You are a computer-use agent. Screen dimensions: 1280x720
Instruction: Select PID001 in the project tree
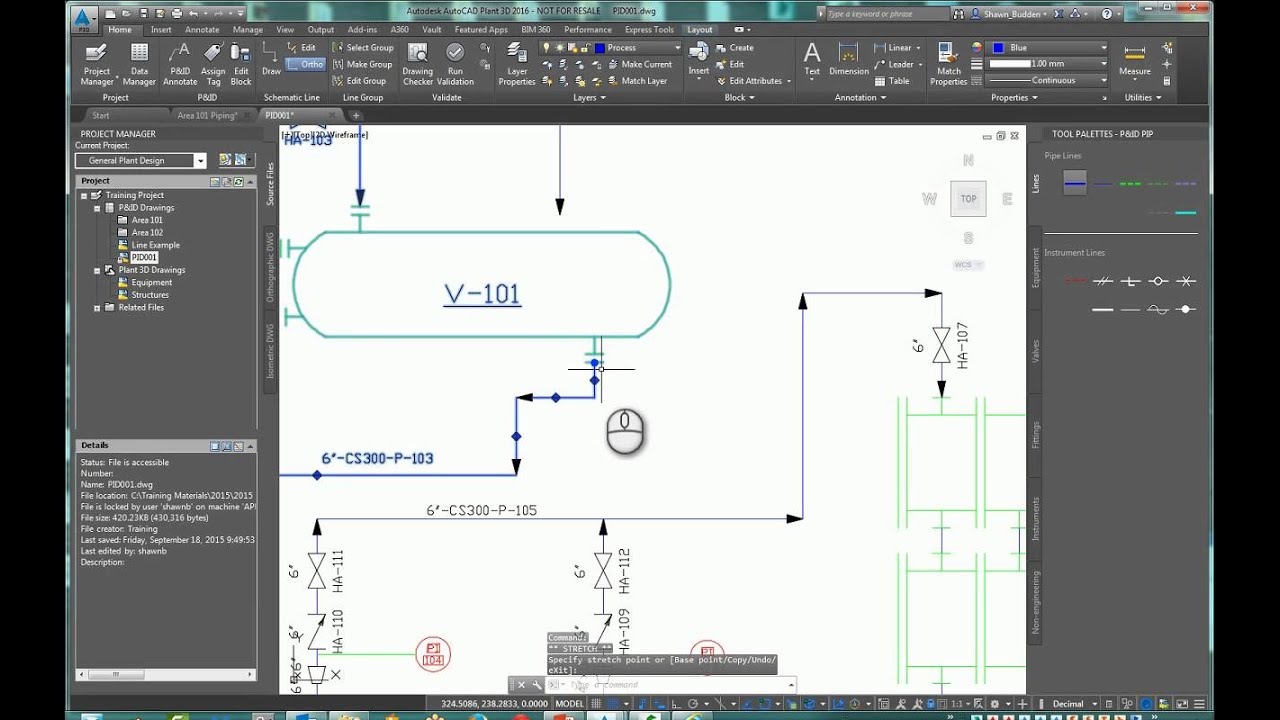144,257
